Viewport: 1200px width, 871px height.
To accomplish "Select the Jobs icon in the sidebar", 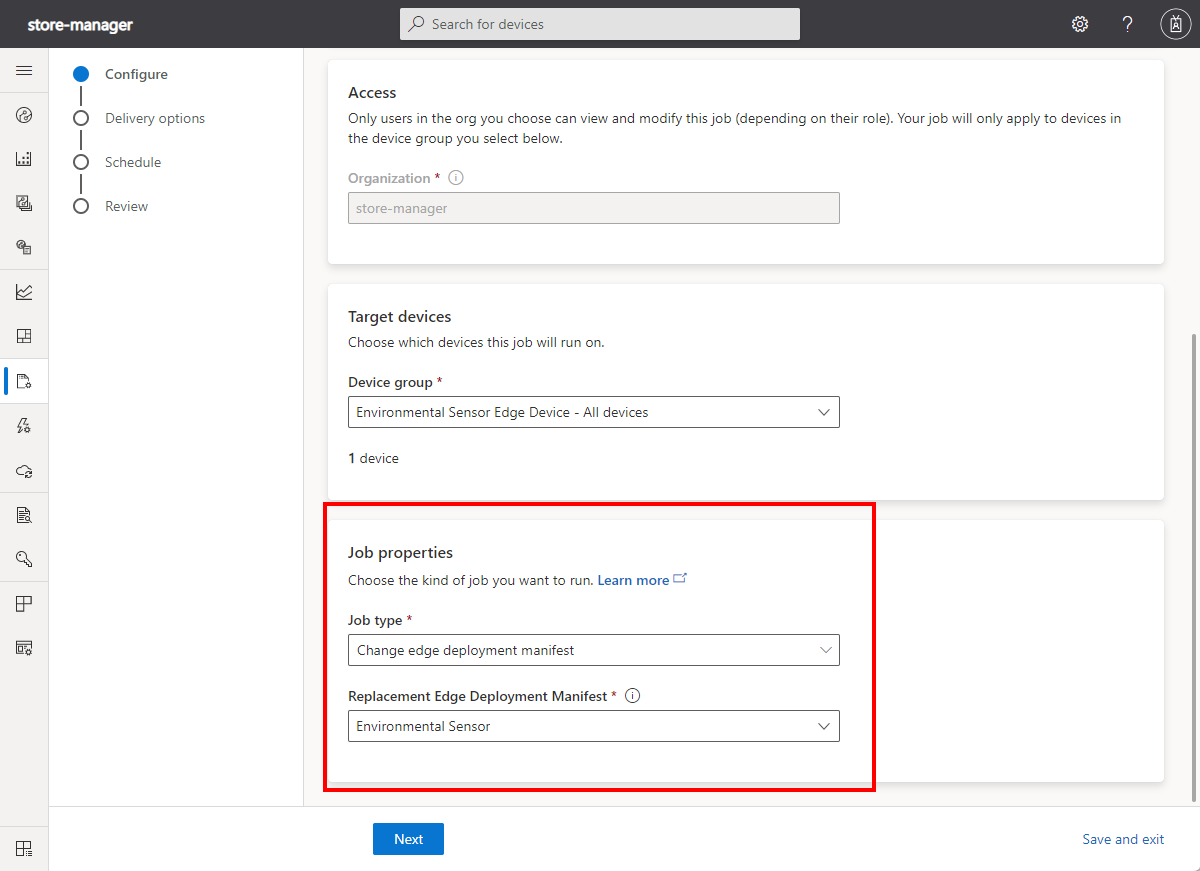I will click(x=24, y=381).
